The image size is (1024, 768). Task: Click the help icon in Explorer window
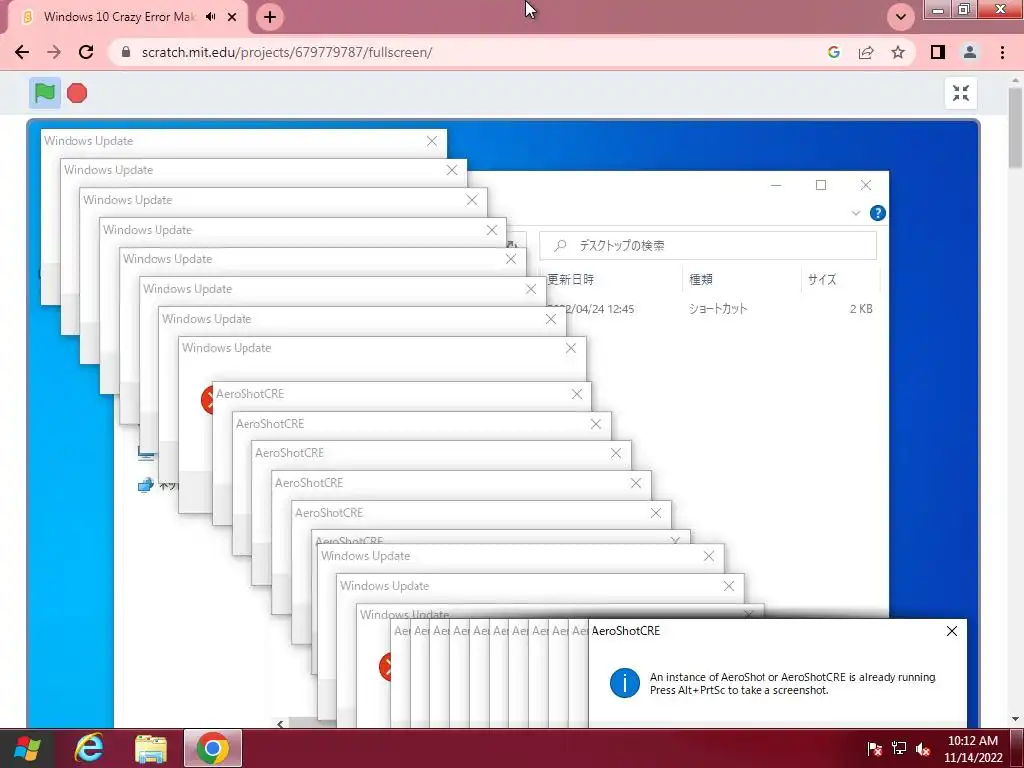878,213
